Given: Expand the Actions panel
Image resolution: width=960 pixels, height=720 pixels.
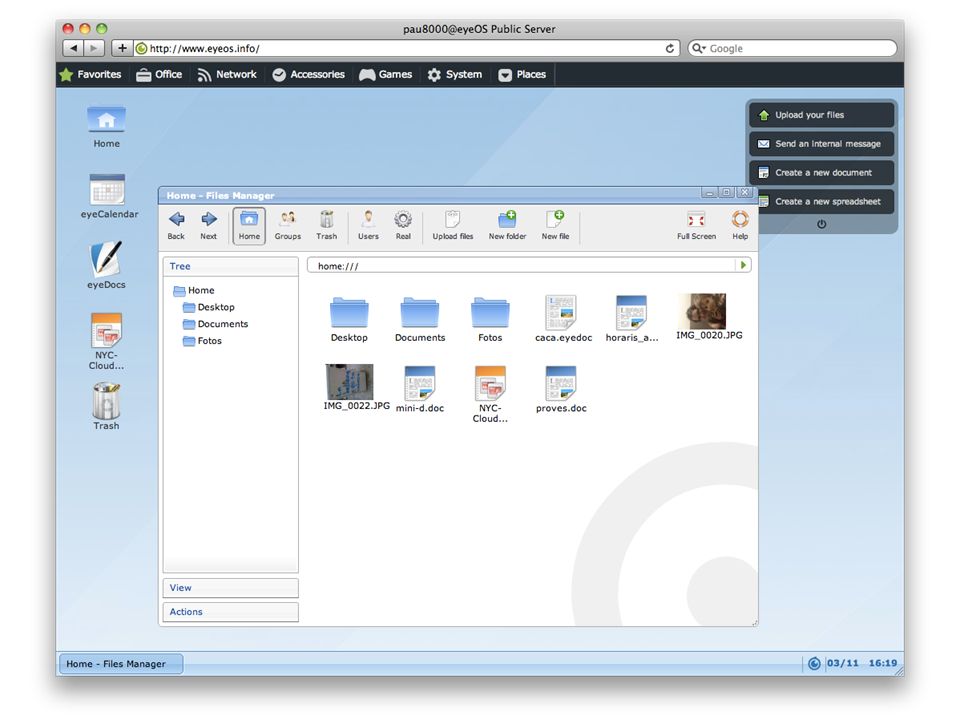Looking at the screenshot, I should [x=231, y=612].
